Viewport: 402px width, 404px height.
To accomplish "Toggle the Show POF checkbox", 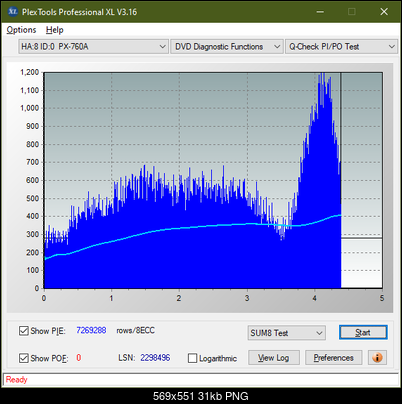I will click(x=24, y=358).
